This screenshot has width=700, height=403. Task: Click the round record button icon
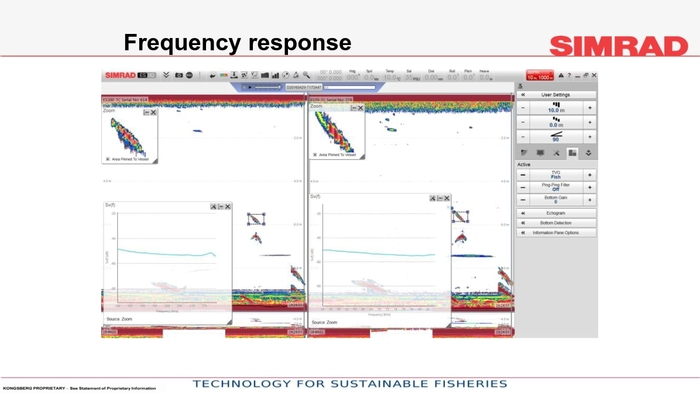click(x=189, y=75)
